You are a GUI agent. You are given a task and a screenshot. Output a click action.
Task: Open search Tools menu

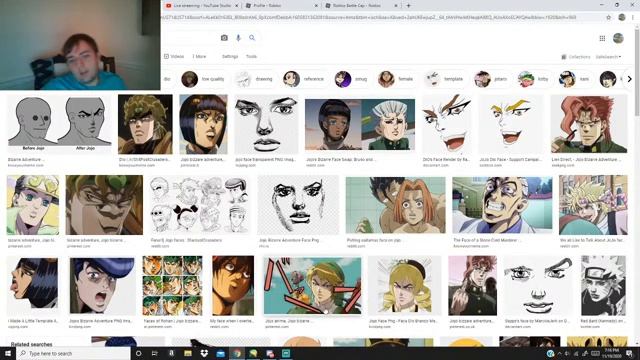[x=251, y=57]
